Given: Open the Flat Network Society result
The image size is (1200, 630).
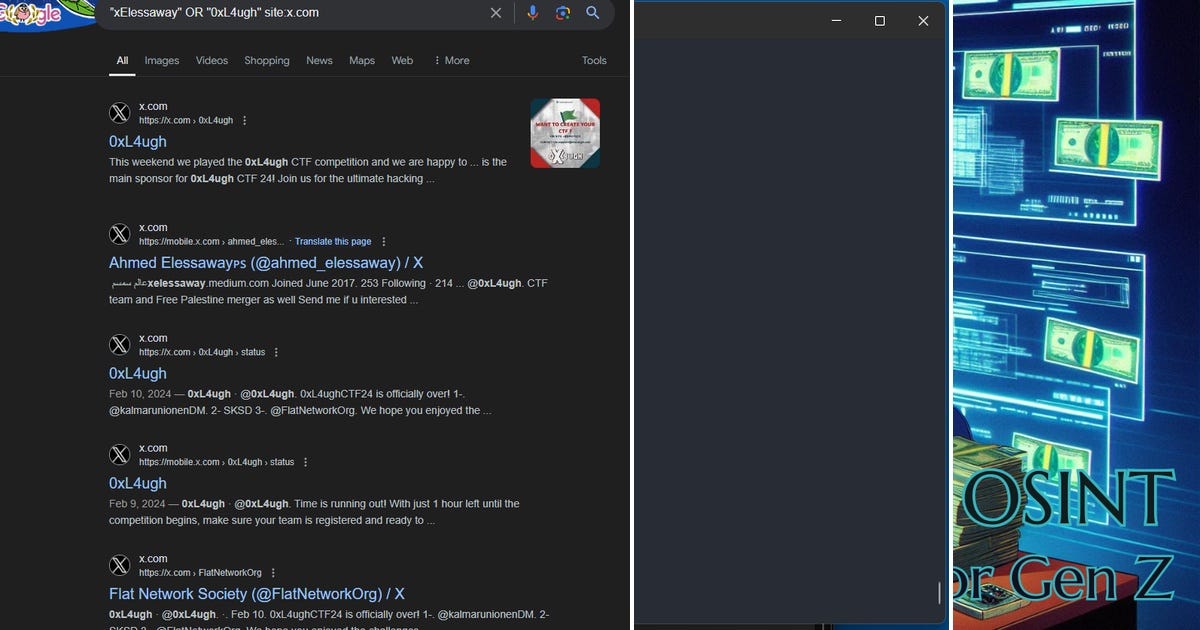Looking at the screenshot, I should click(x=255, y=593).
